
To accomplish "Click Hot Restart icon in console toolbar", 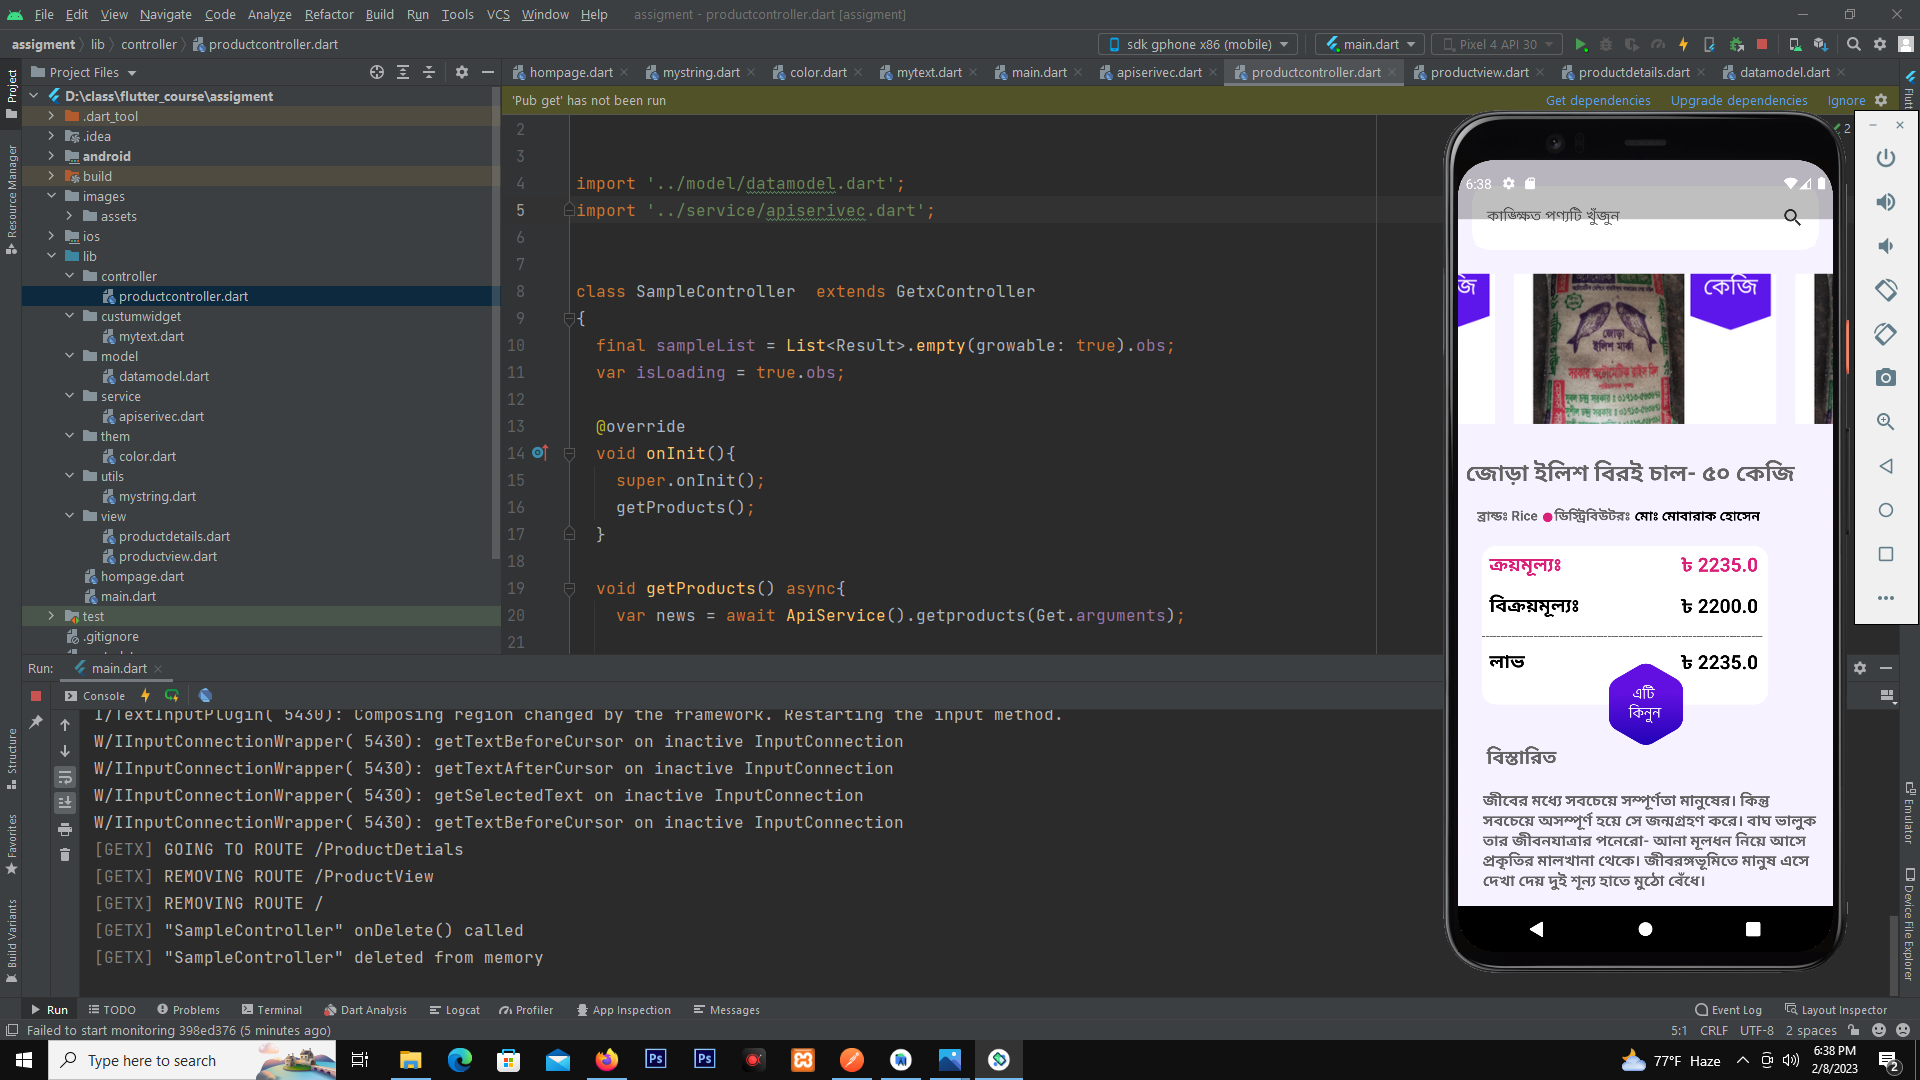I will pyautogui.click(x=172, y=696).
